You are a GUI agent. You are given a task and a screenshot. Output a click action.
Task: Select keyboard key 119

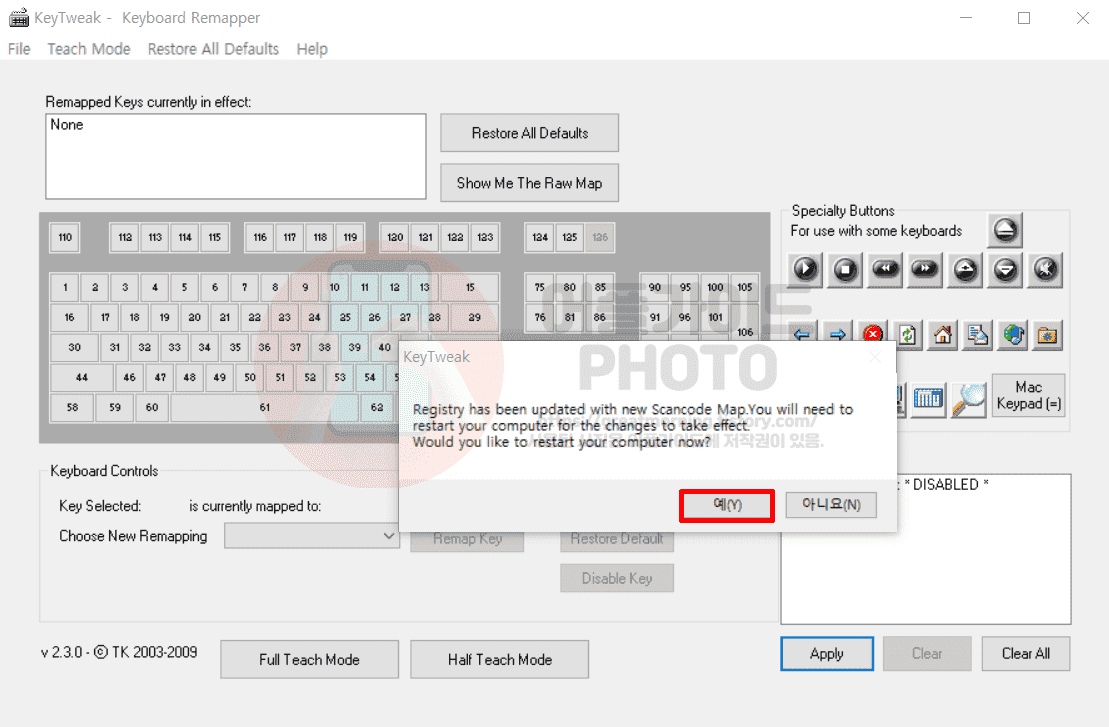tap(350, 237)
